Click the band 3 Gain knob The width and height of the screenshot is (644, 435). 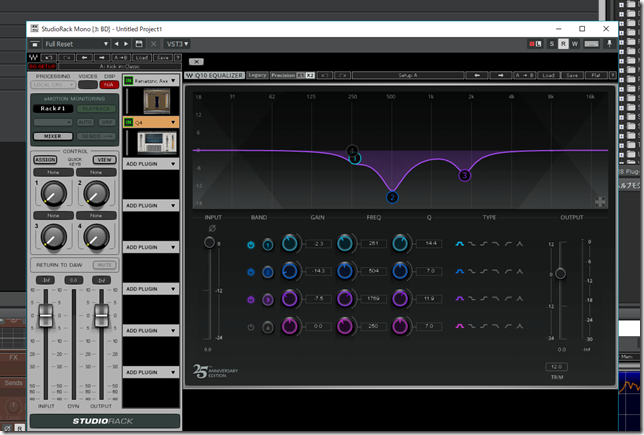(290, 298)
